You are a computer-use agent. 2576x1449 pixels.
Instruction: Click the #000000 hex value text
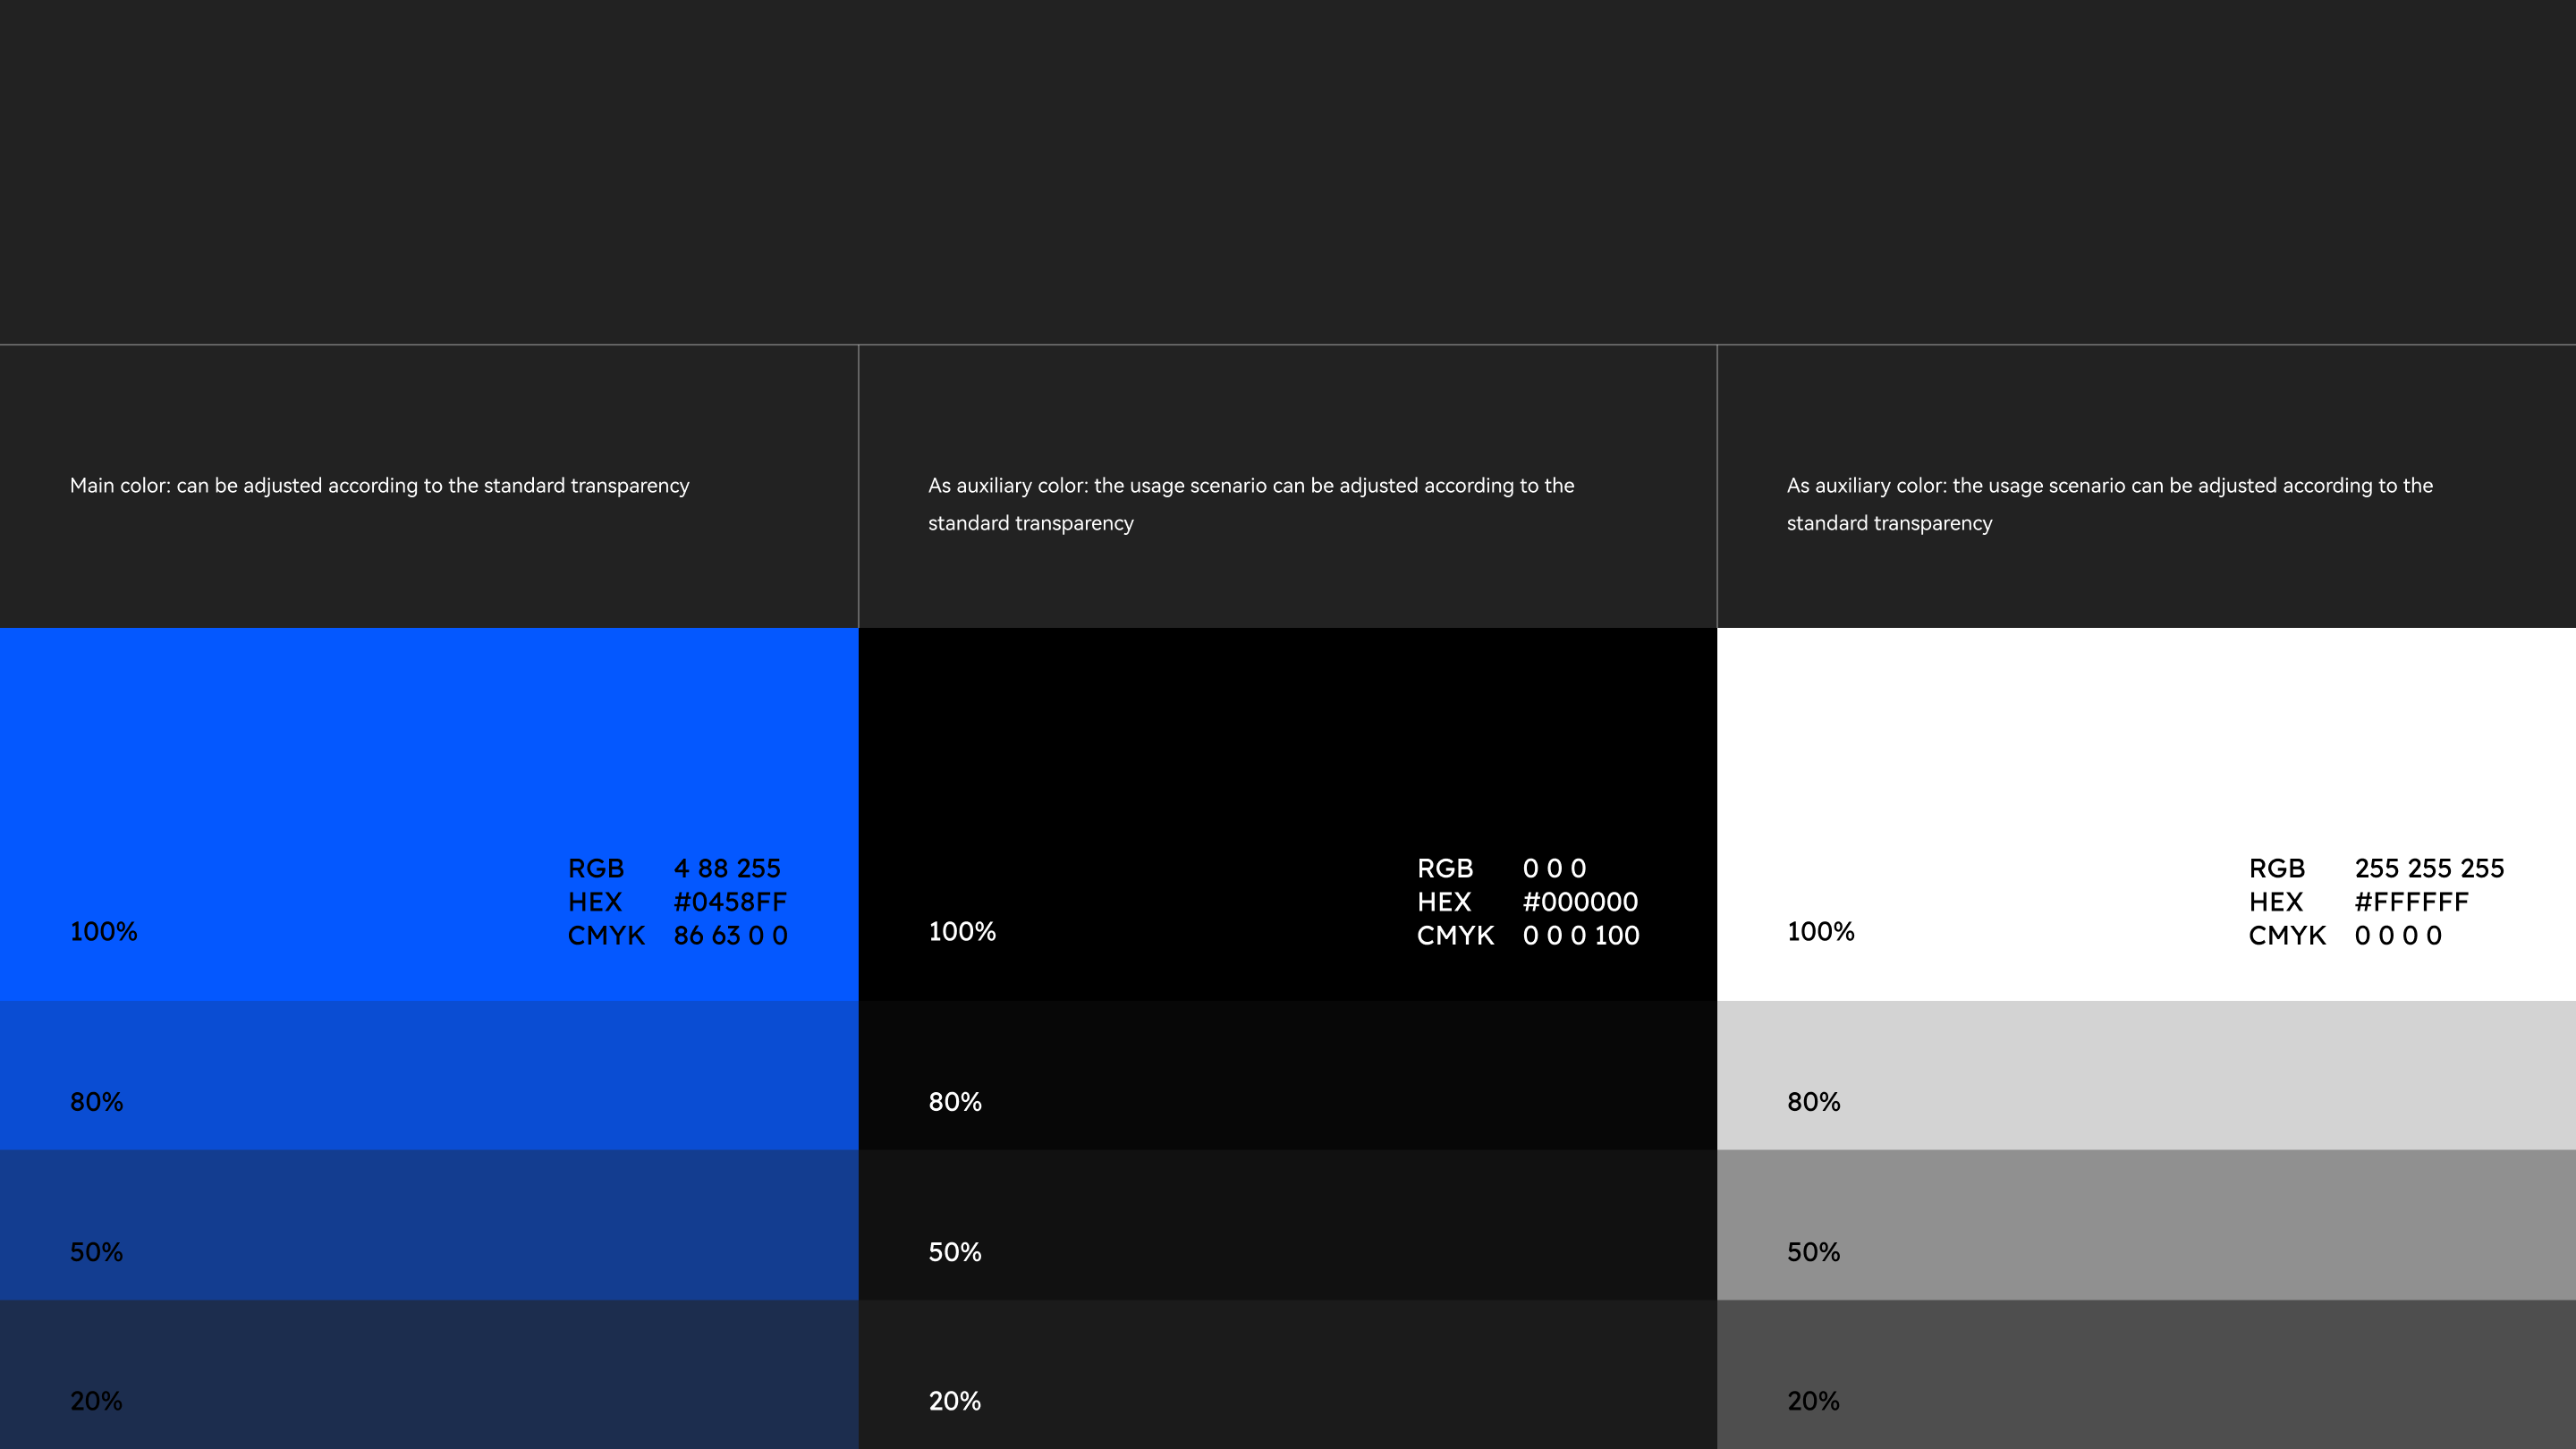click(1580, 902)
